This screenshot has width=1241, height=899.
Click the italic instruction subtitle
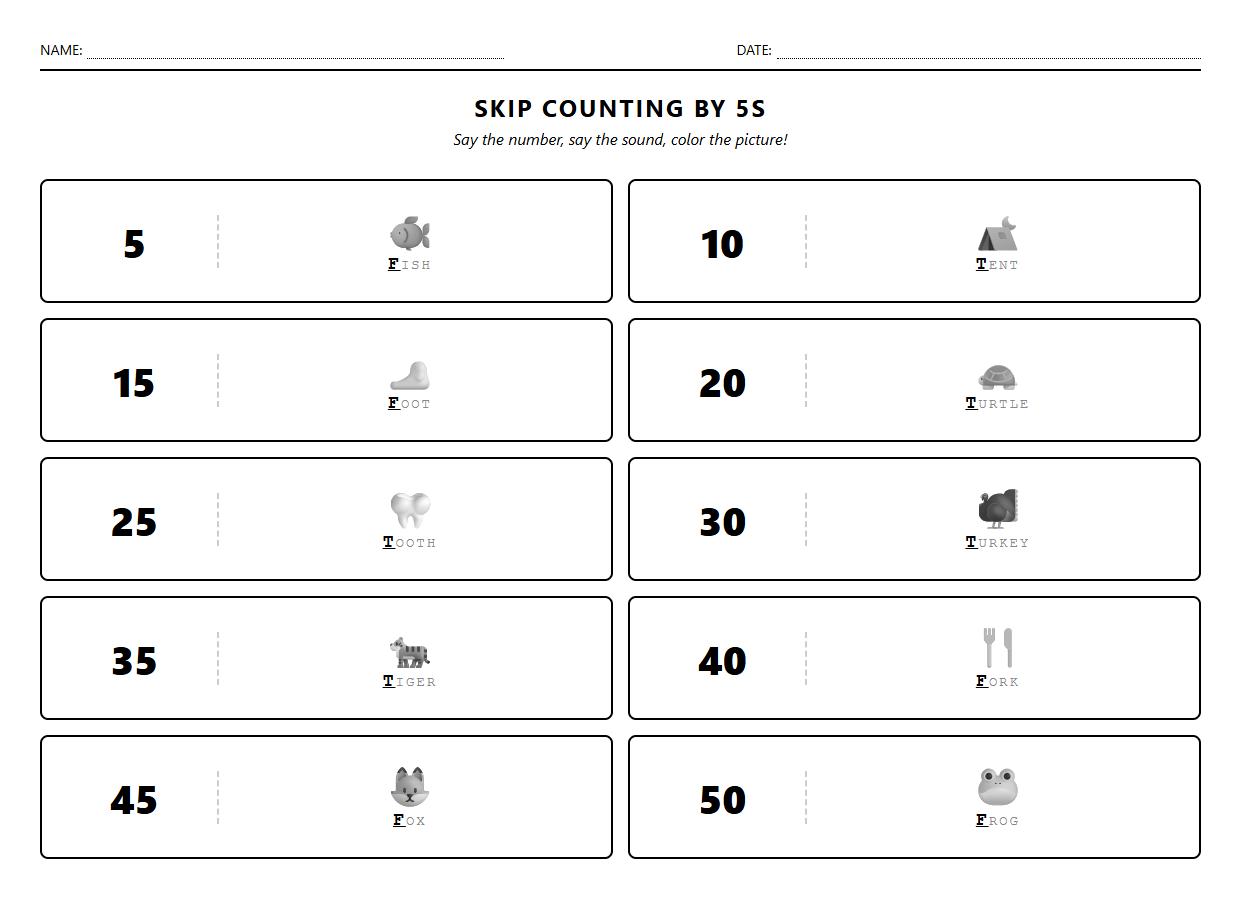(620, 140)
